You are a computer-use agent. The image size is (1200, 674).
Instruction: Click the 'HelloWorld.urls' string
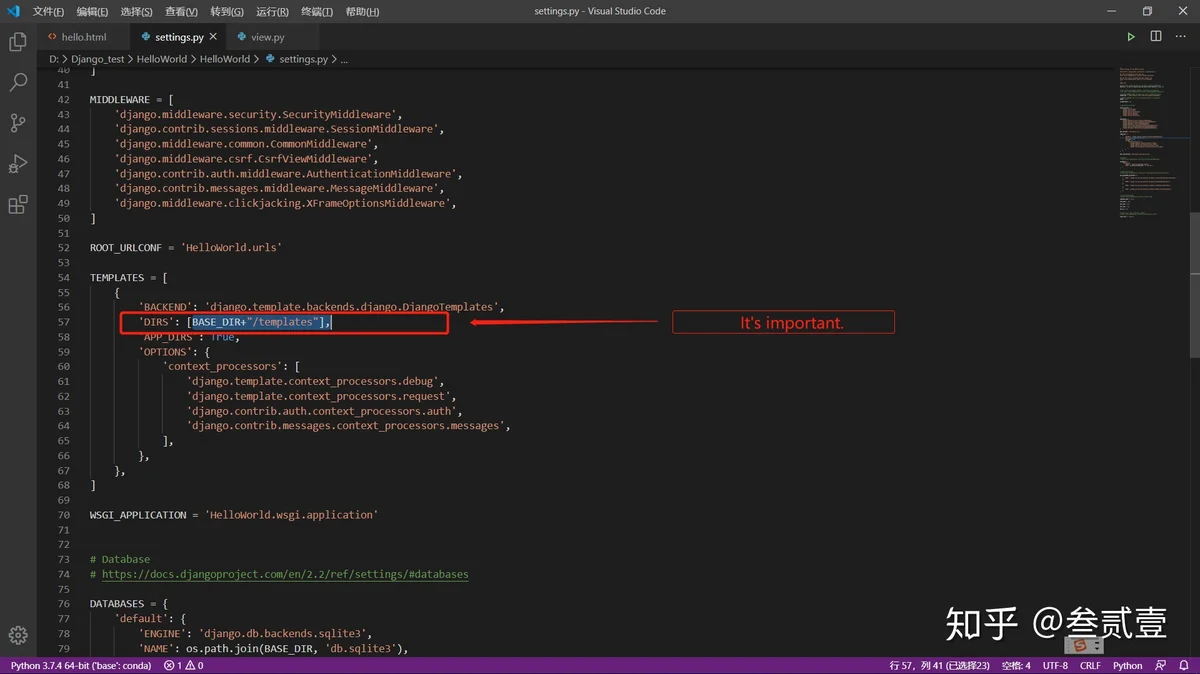click(x=232, y=248)
